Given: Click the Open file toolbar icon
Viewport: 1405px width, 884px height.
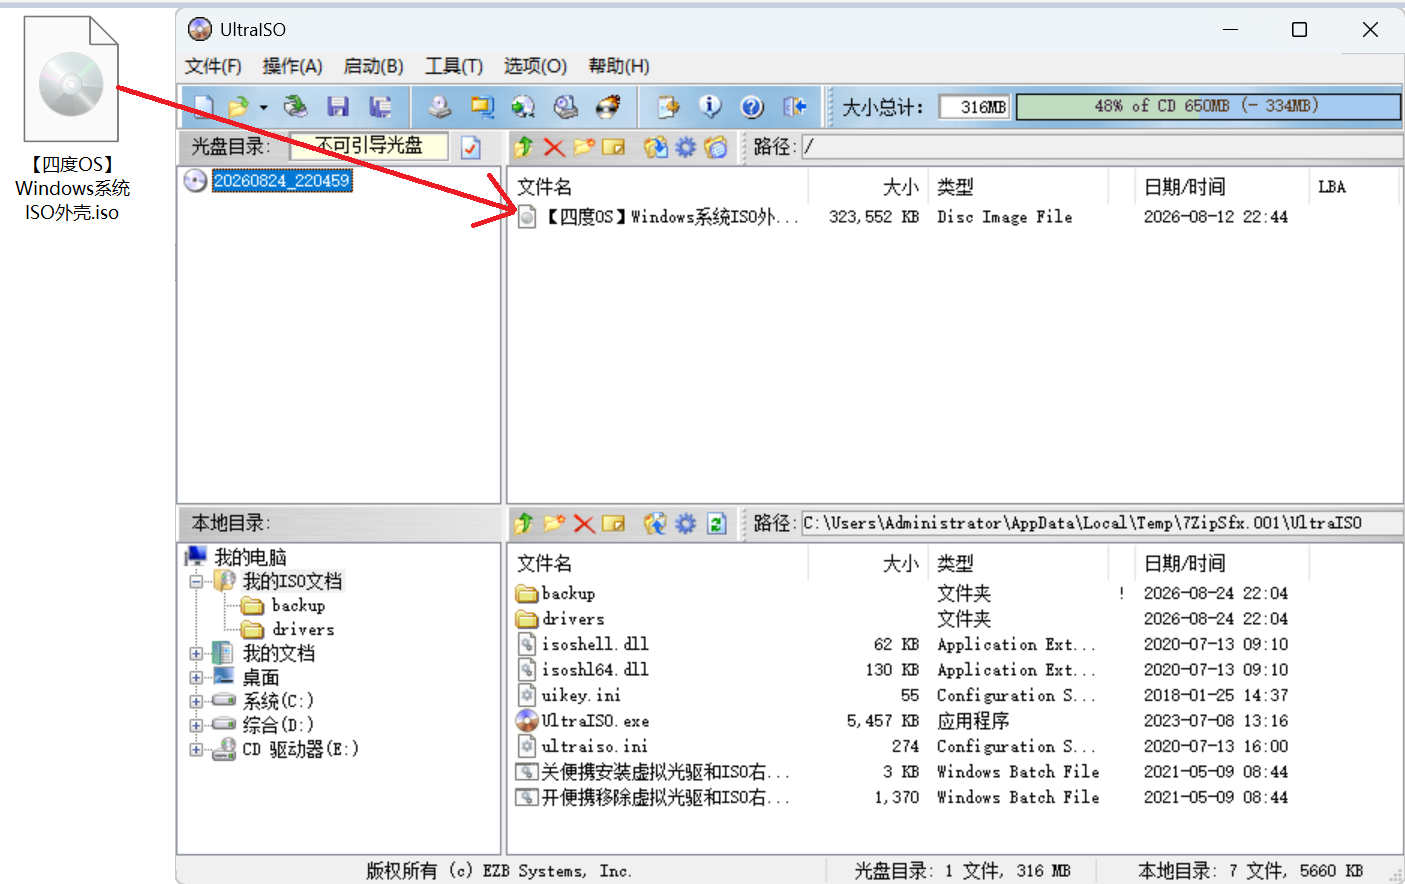Looking at the screenshot, I should (238, 107).
